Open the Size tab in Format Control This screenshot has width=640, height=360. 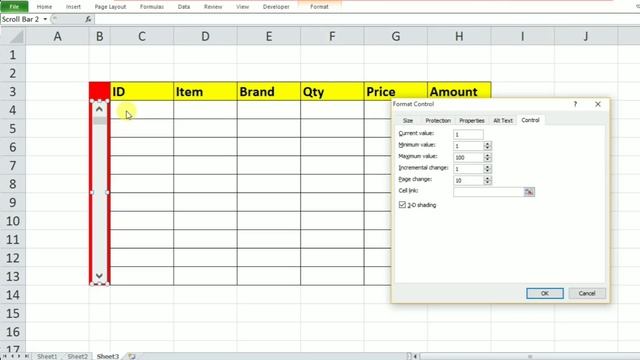(x=408, y=120)
